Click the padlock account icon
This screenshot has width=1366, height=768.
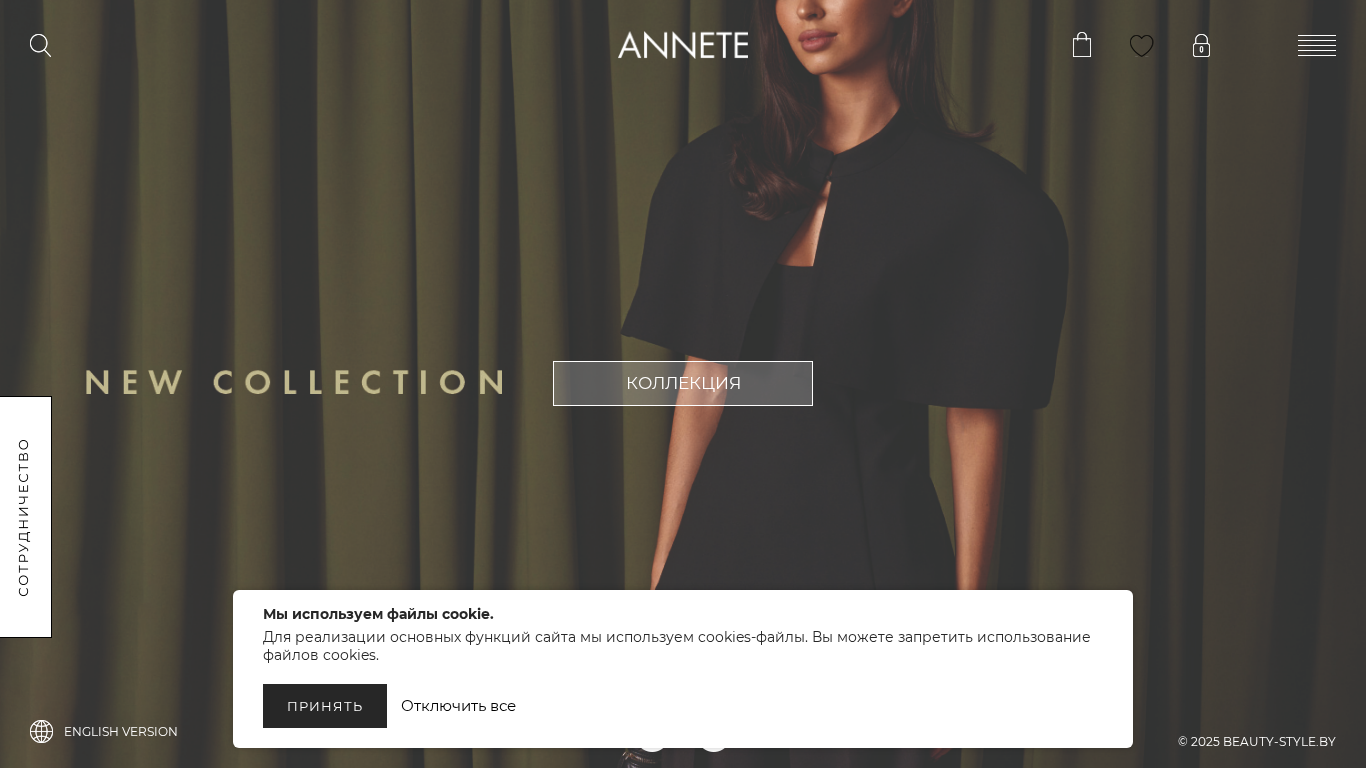(1202, 46)
